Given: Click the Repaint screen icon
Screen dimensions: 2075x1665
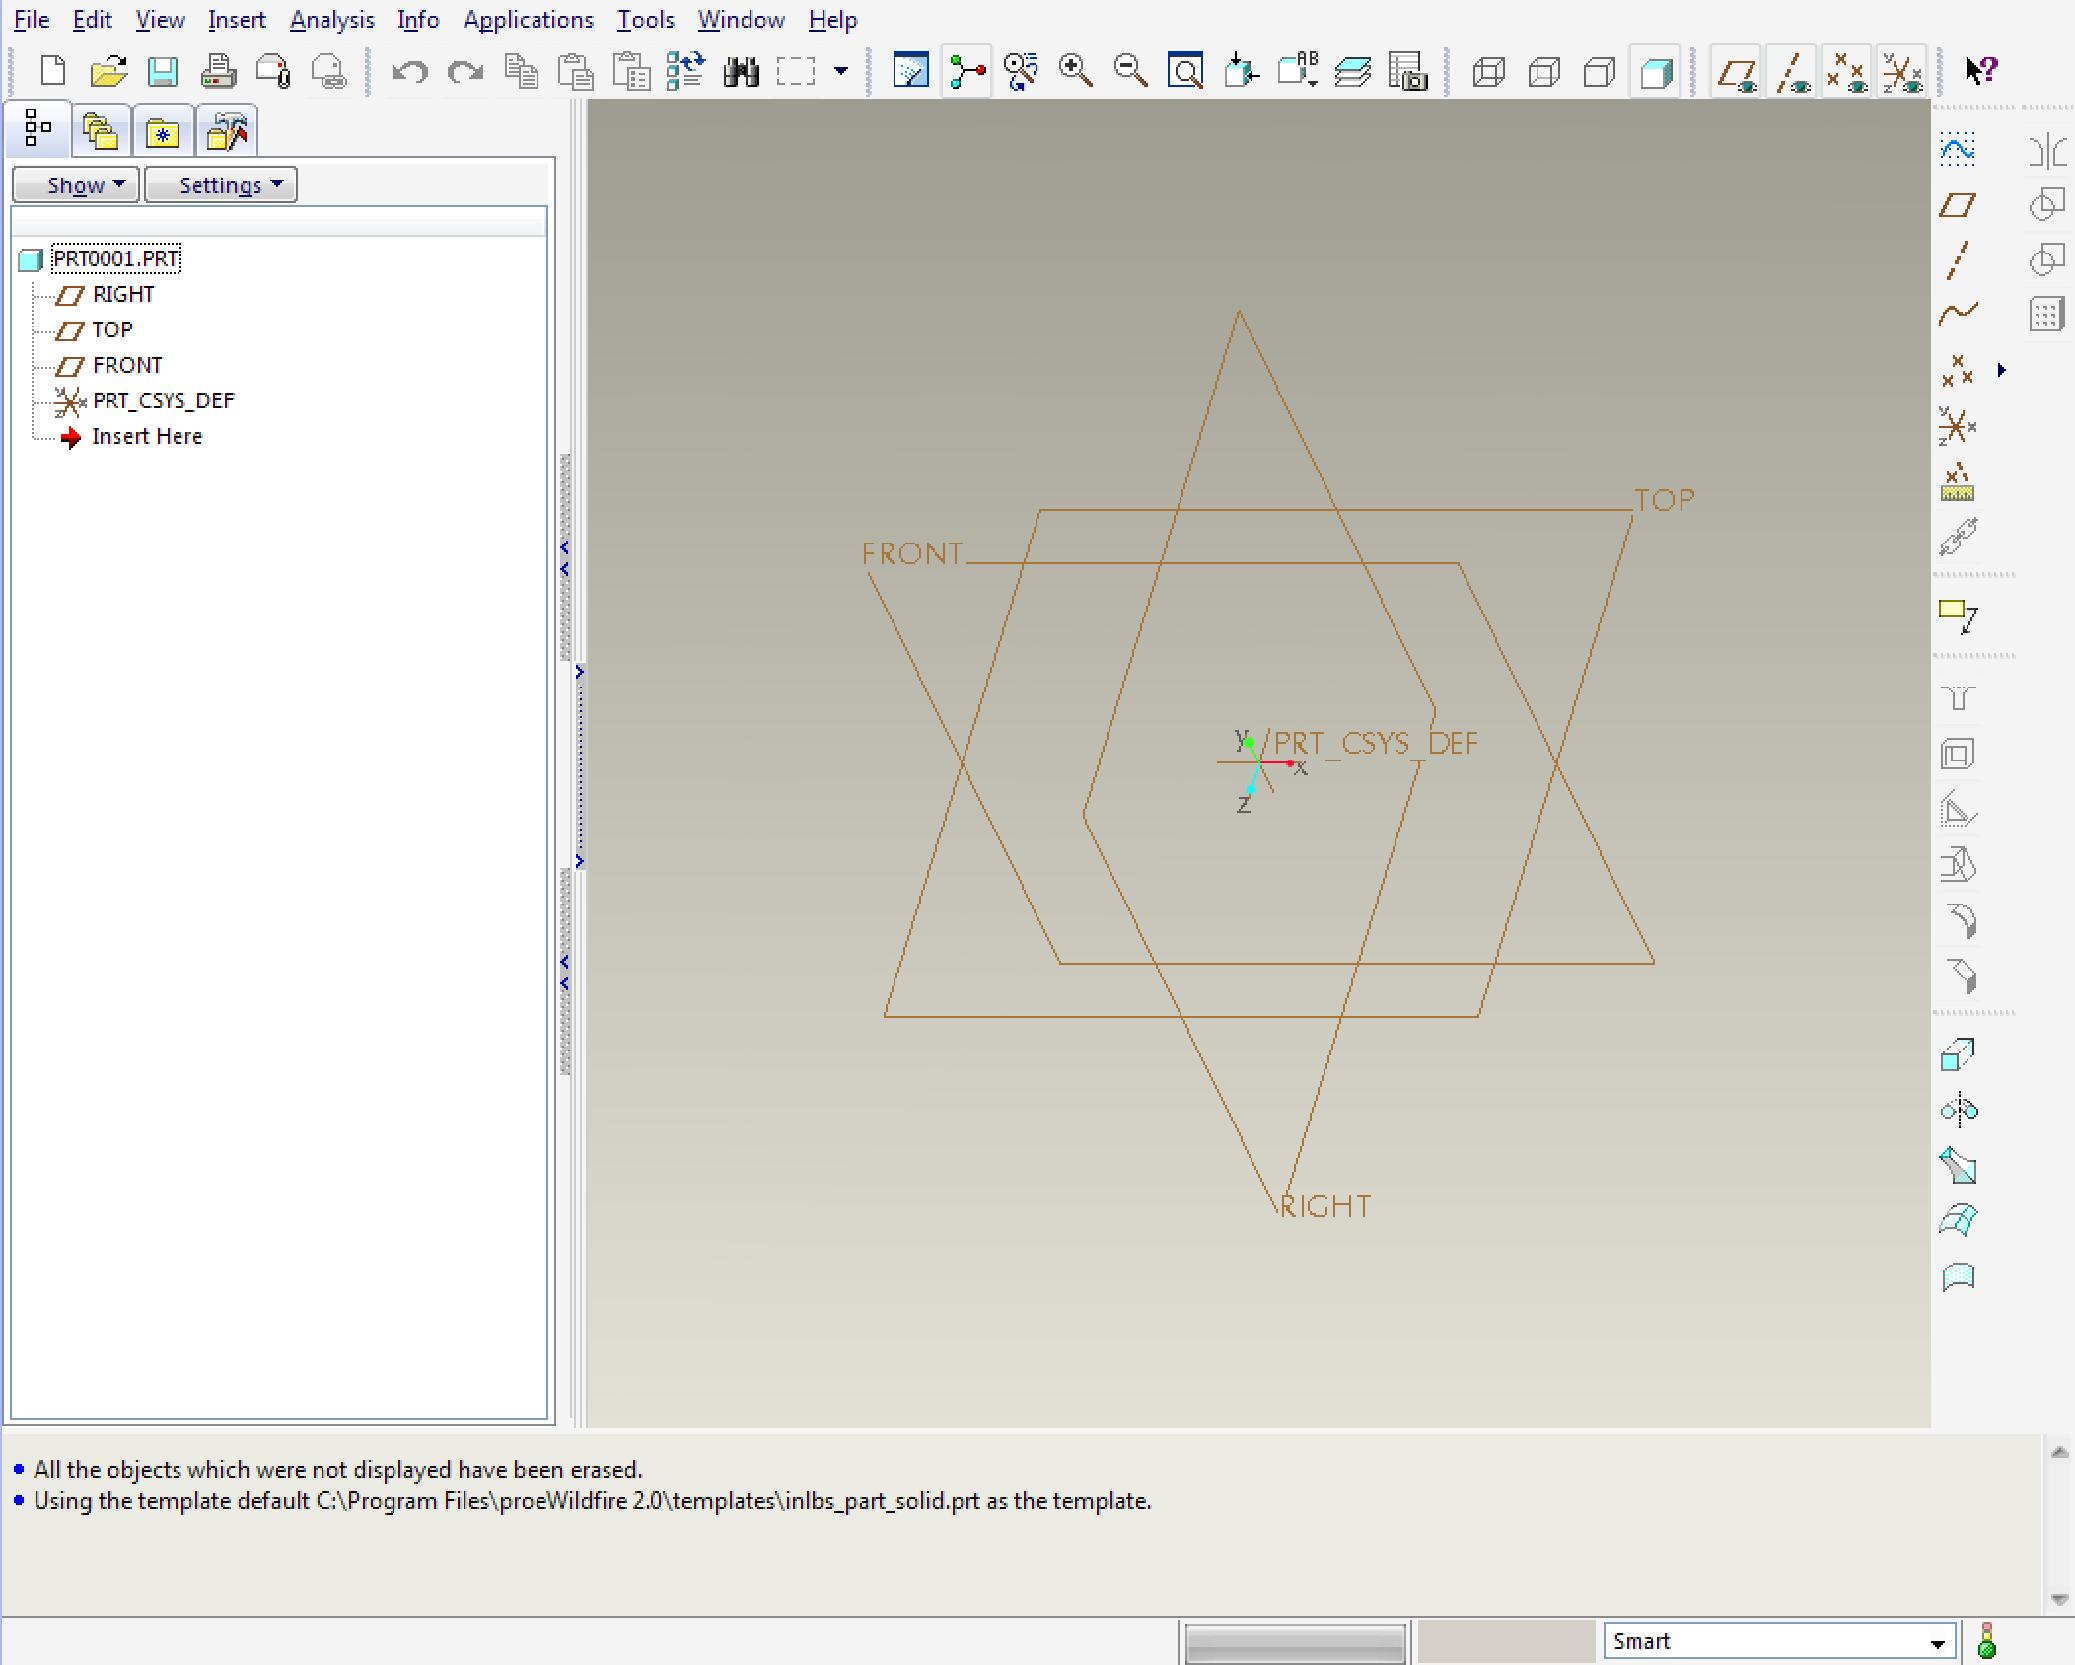Looking at the screenshot, I should click(911, 71).
